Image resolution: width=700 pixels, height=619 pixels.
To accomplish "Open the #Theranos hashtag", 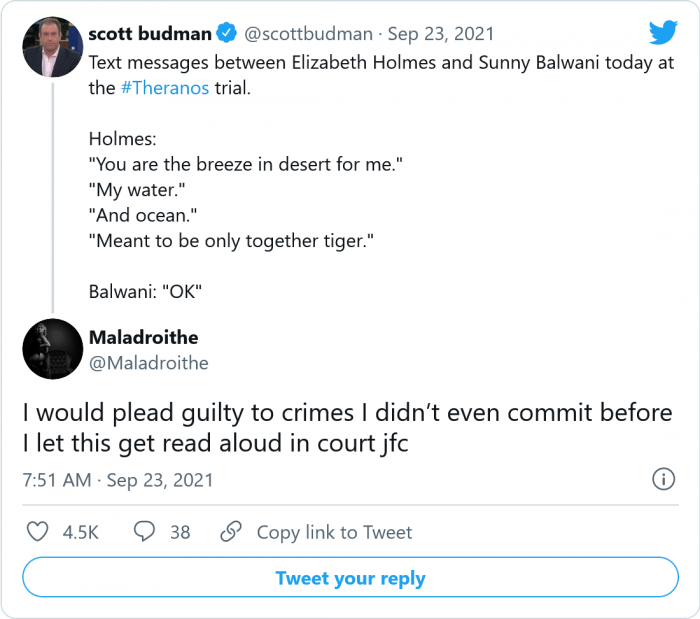I will coord(165,87).
